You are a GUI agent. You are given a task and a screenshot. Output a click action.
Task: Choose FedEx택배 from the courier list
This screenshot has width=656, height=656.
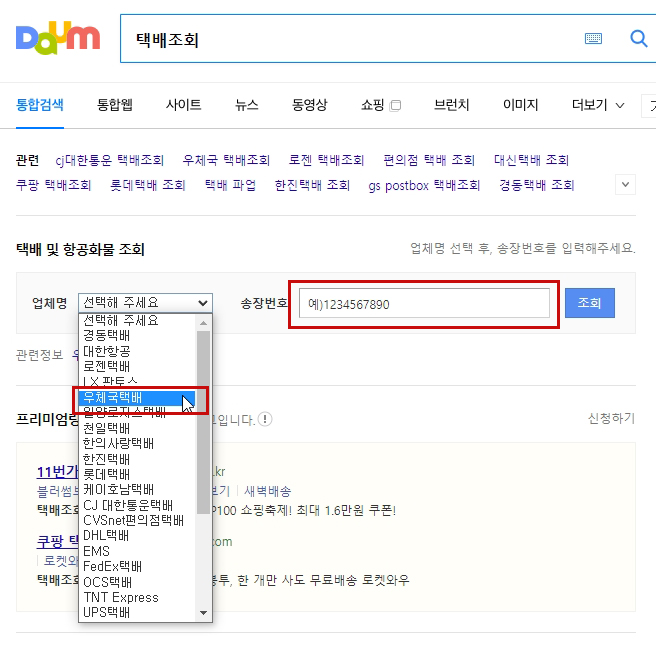point(137,566)
